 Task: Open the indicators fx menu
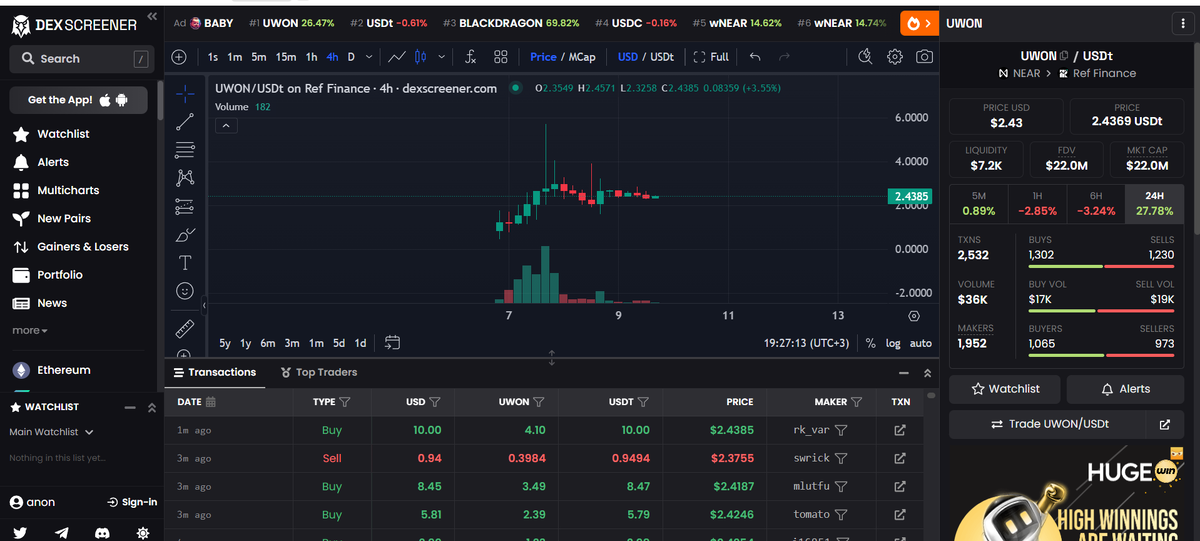click(472, 57)
